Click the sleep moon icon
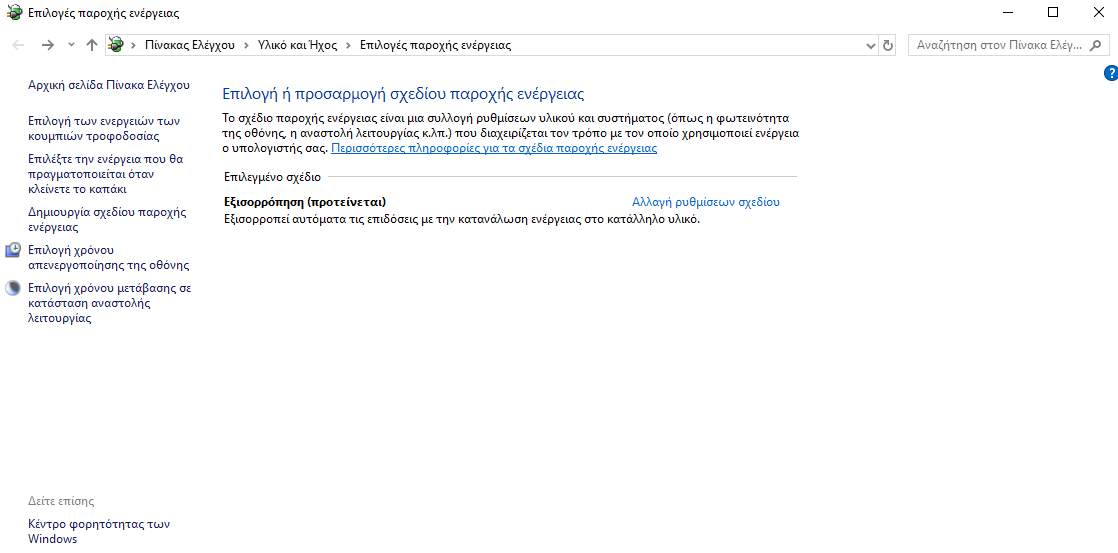The width and height of the screenshot is (1118, 553). (x=13, y=288)
